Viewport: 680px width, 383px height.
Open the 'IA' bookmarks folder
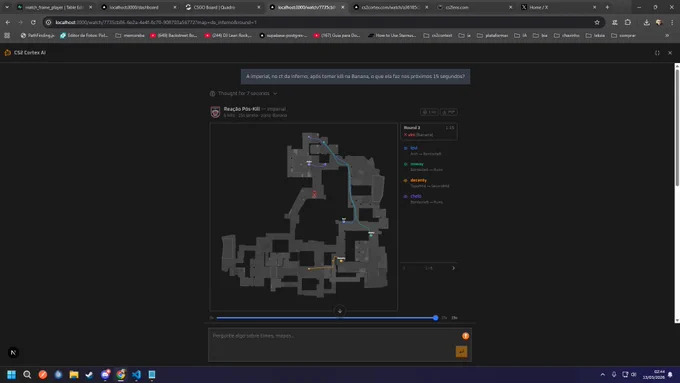520,36
